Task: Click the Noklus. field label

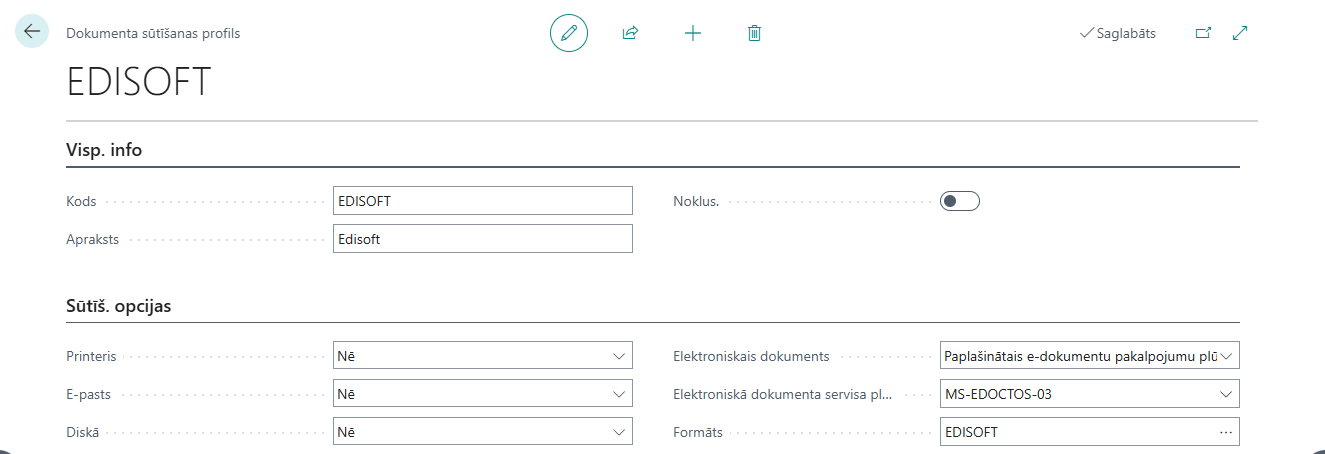Action: [696, 201]
